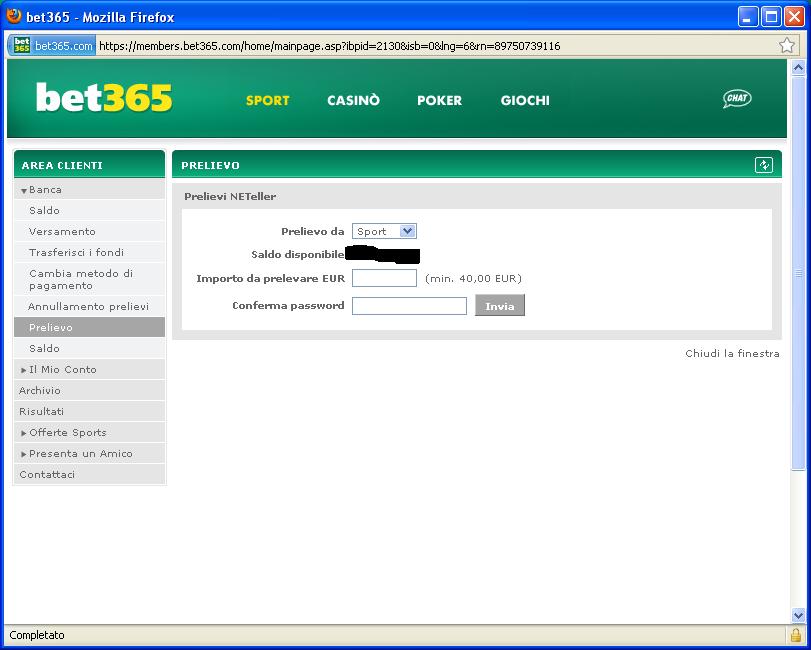Click the Completato status text
811x650 pixels.
[x=37, y=635]
